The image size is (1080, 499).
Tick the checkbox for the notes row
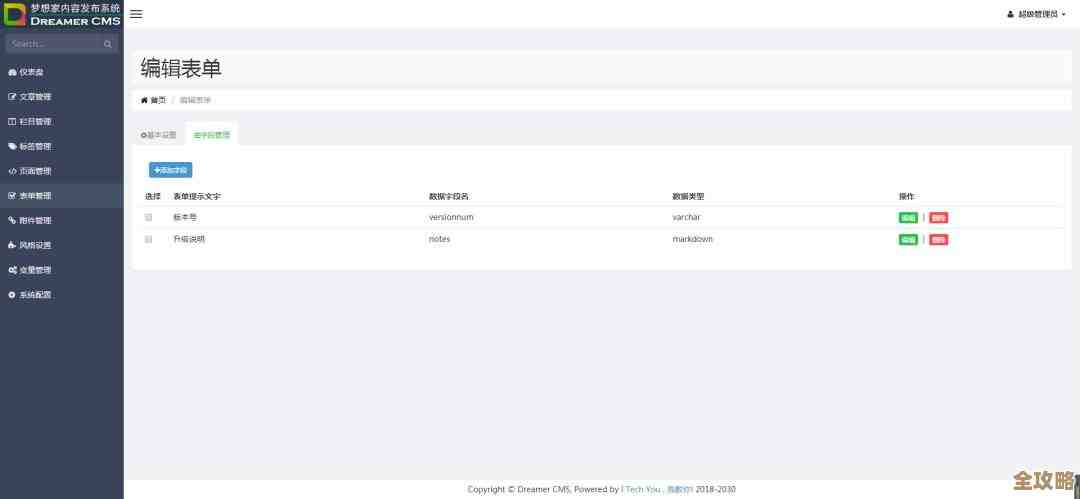[149, 240]
